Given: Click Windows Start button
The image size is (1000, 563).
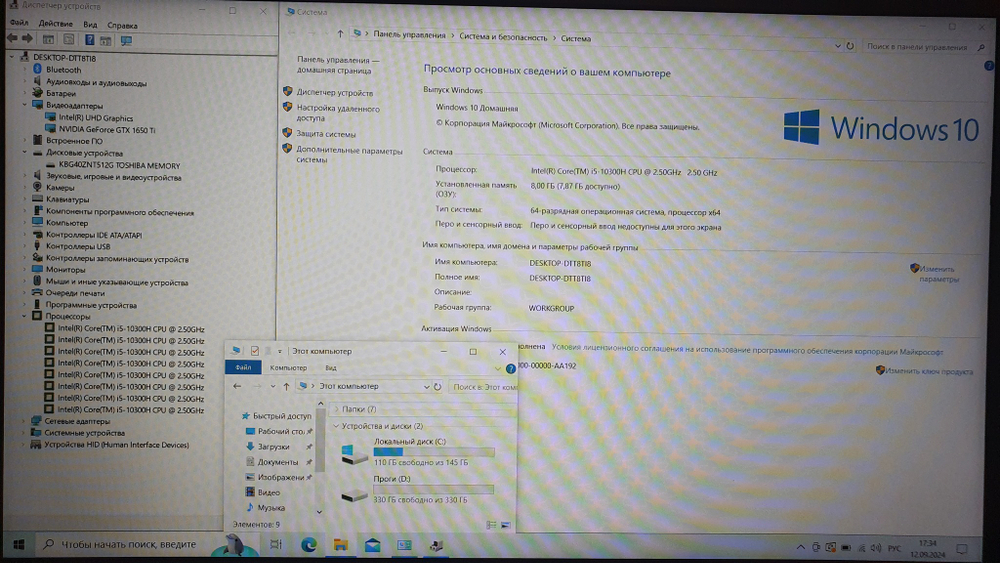Looking at the screenshot, I should tap(18, 545).
